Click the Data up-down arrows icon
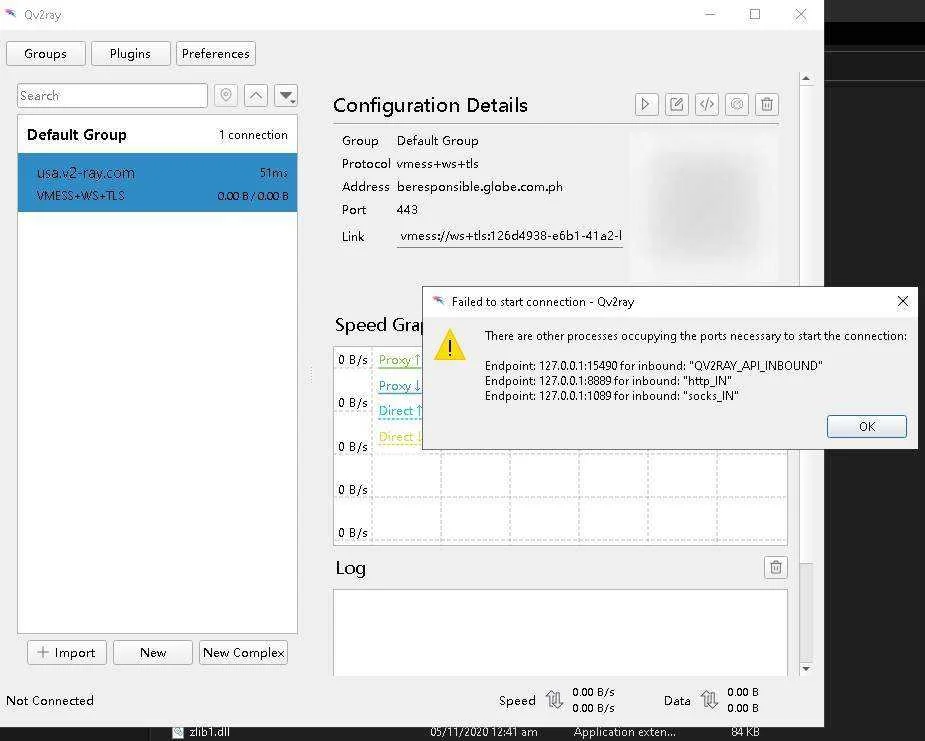This screenshot has height=741, width=925. pyautogui.click(x=709, y=700)
